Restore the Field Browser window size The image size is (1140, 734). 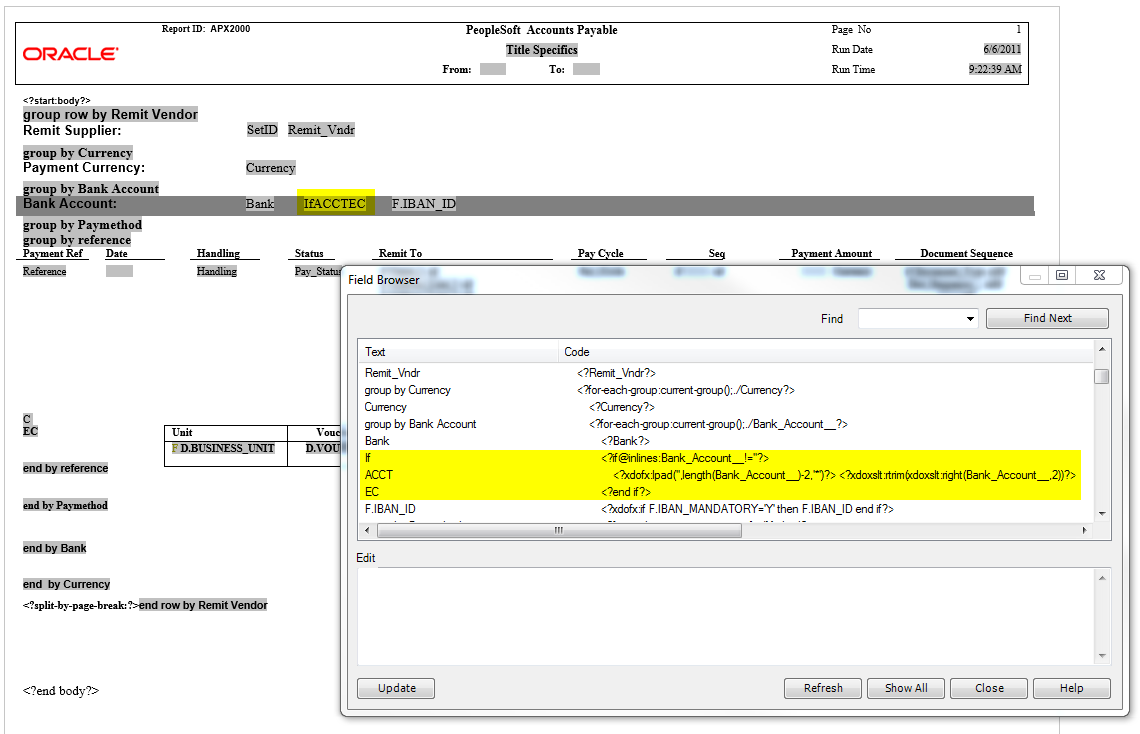(1064, 275)
